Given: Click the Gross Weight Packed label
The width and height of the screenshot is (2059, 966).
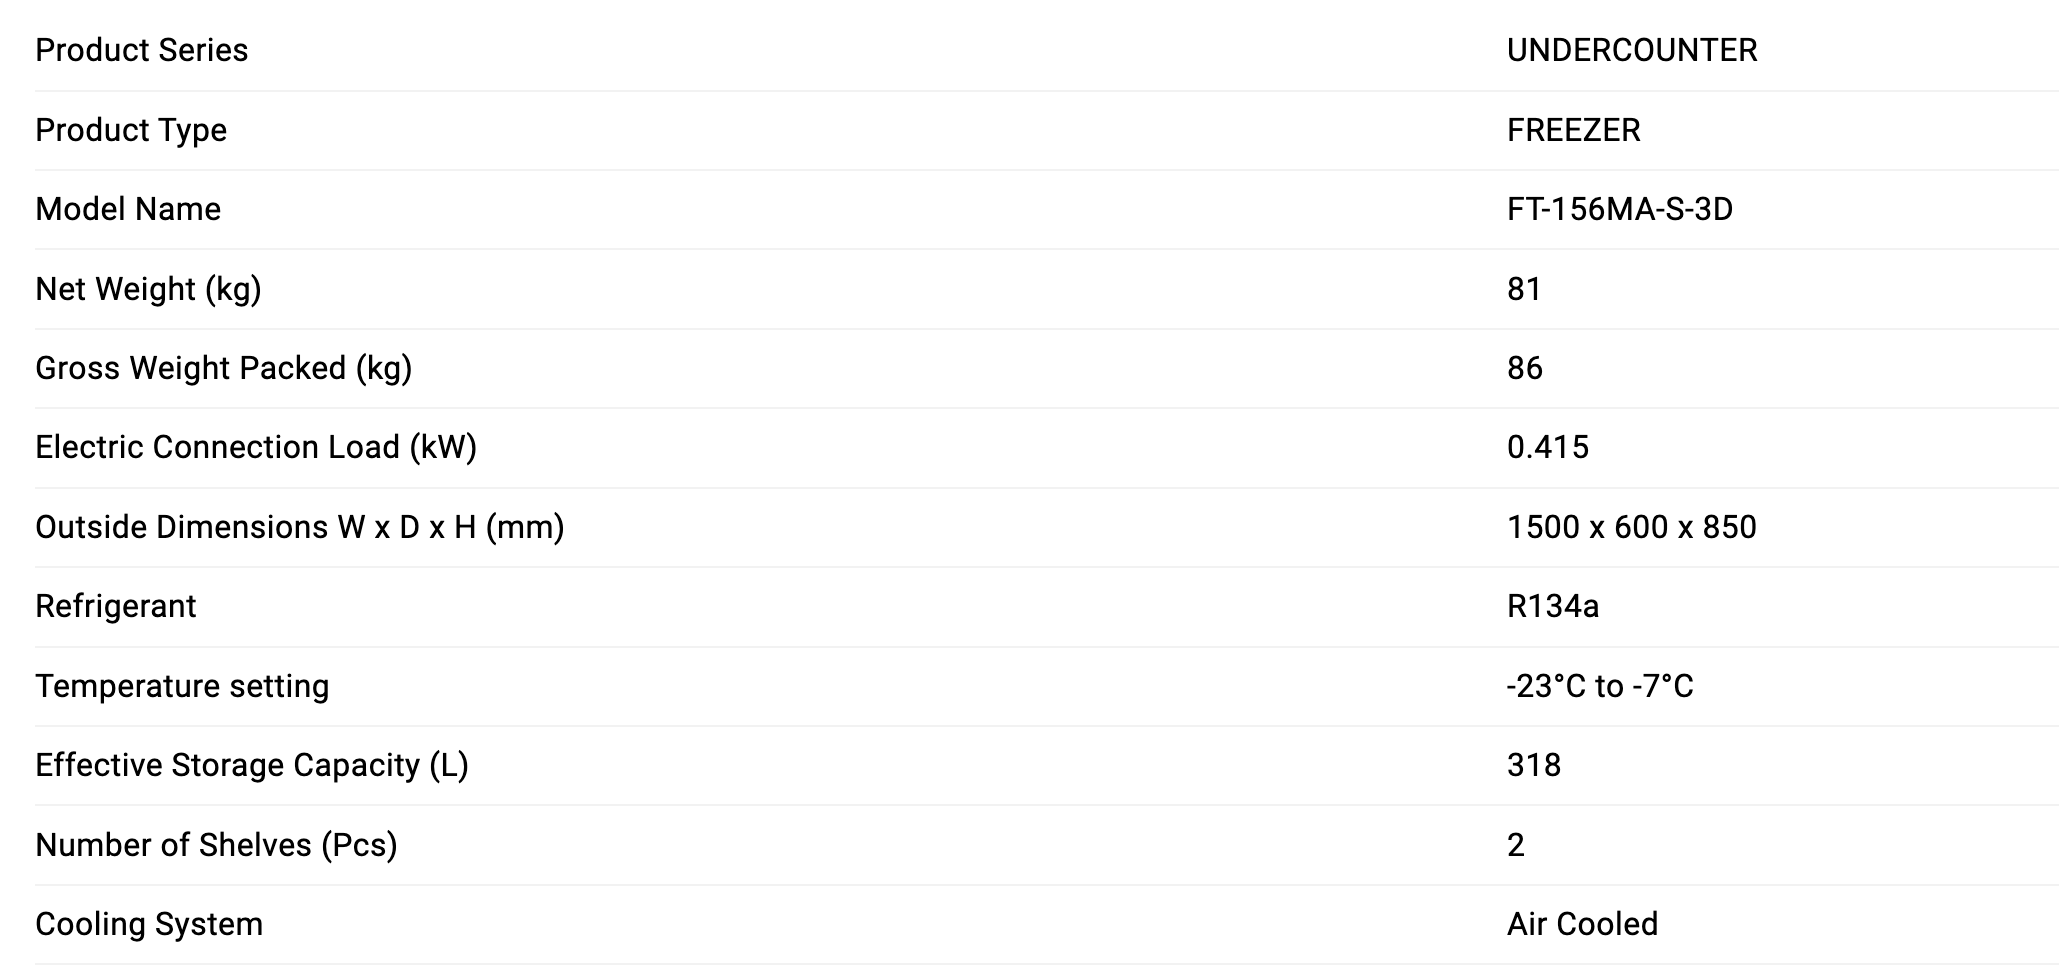Looking at the screenshot, I should (223, 368).
